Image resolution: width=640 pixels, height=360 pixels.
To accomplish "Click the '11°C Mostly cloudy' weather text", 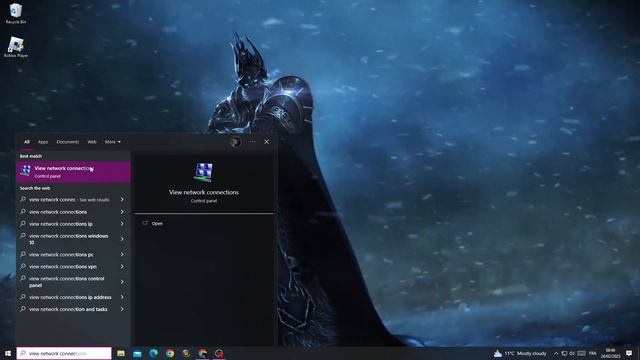I will [x=525, y=353].
